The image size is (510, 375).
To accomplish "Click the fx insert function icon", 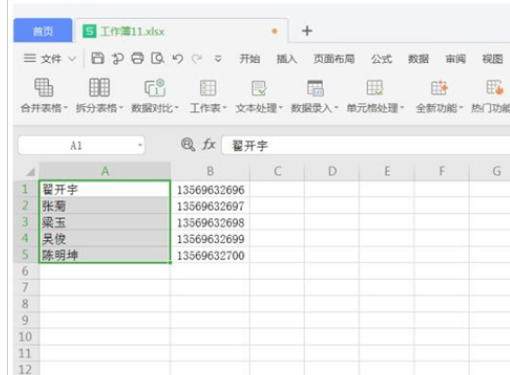I will [x=209, y=145].
